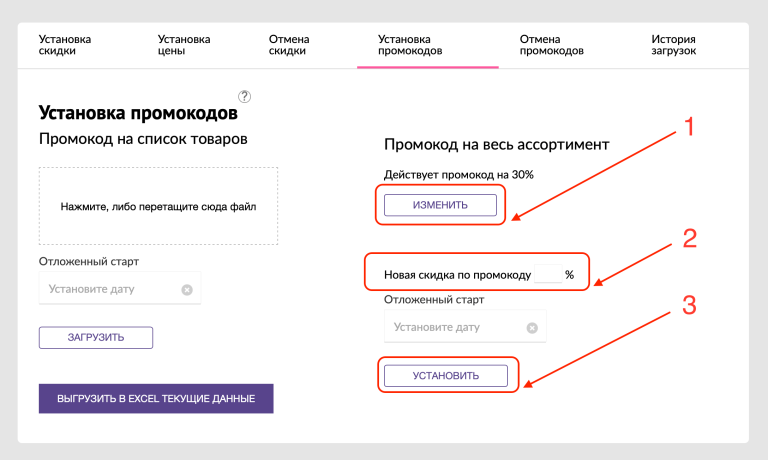The height and width of the screenshot is (460, 768).
Task: Focus the date field above the Загрузить button
Action: (110, 290)
